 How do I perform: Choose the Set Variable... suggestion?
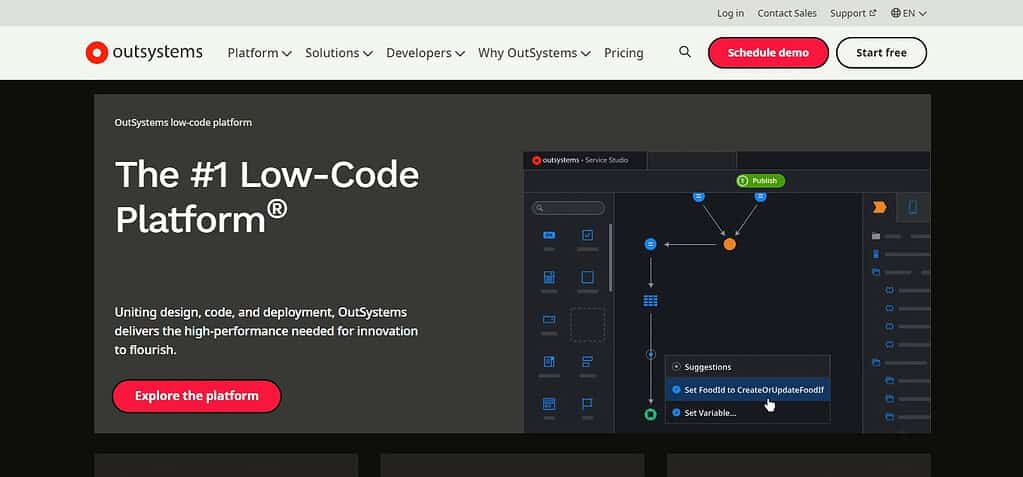coord(747,412)
